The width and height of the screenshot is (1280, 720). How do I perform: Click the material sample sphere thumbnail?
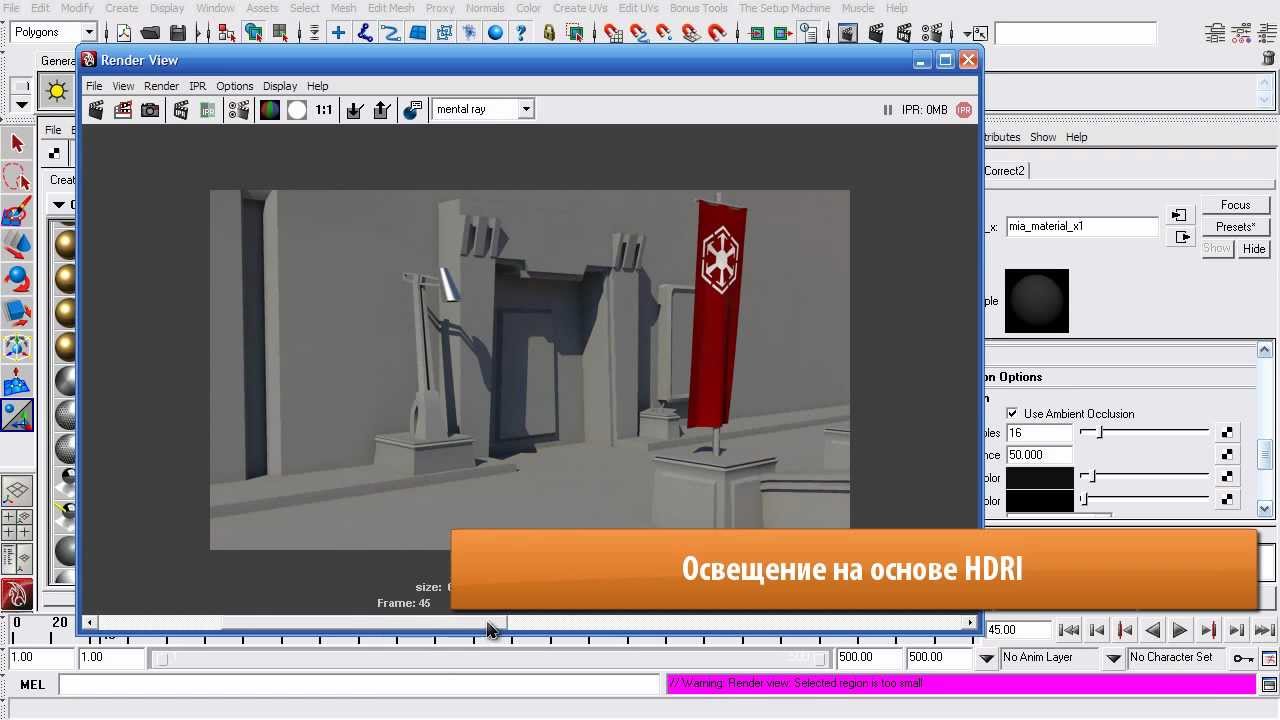1037,301
